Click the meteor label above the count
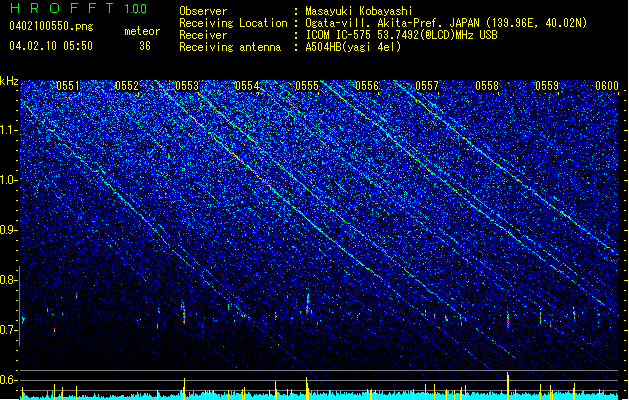Viewport: 629px width, 400px height. coord(142,31)
